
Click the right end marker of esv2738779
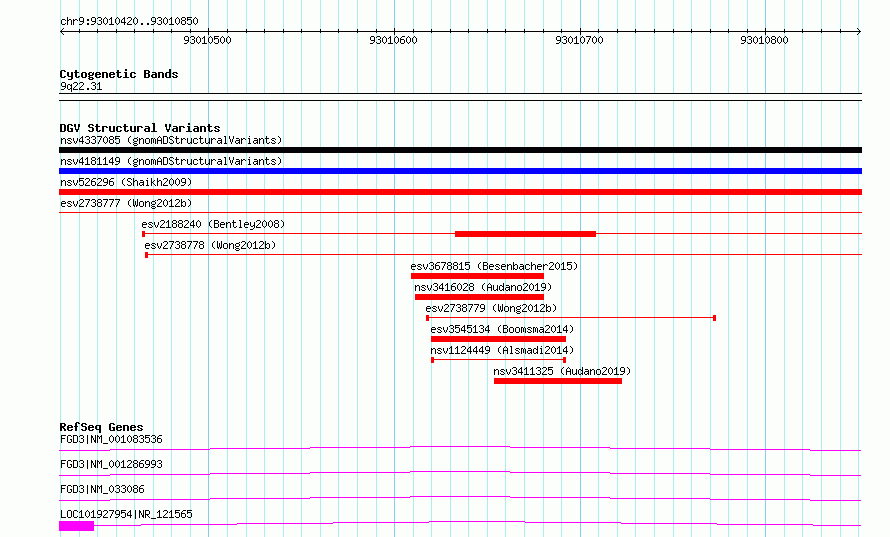coord(714,318)
